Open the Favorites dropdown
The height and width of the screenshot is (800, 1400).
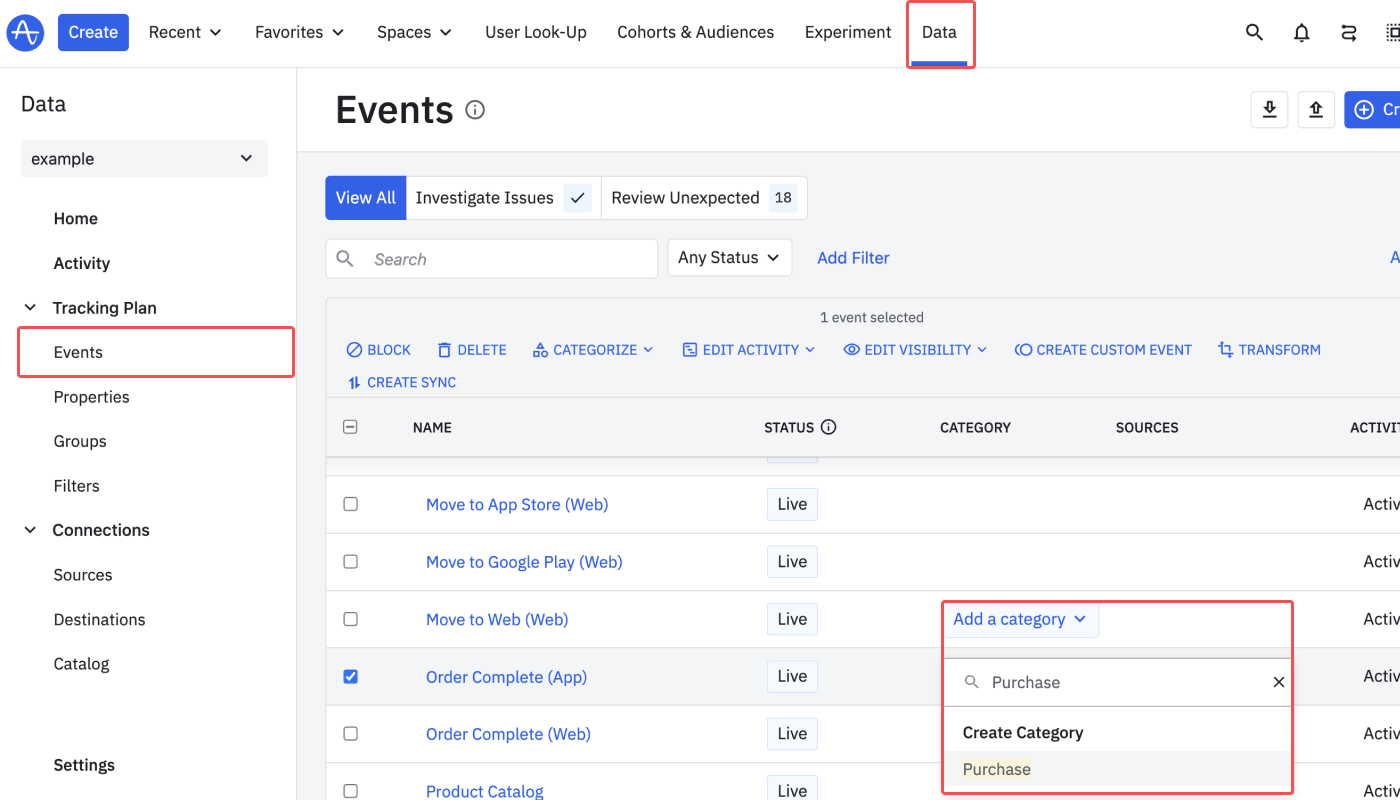click(x=299, y=32)
